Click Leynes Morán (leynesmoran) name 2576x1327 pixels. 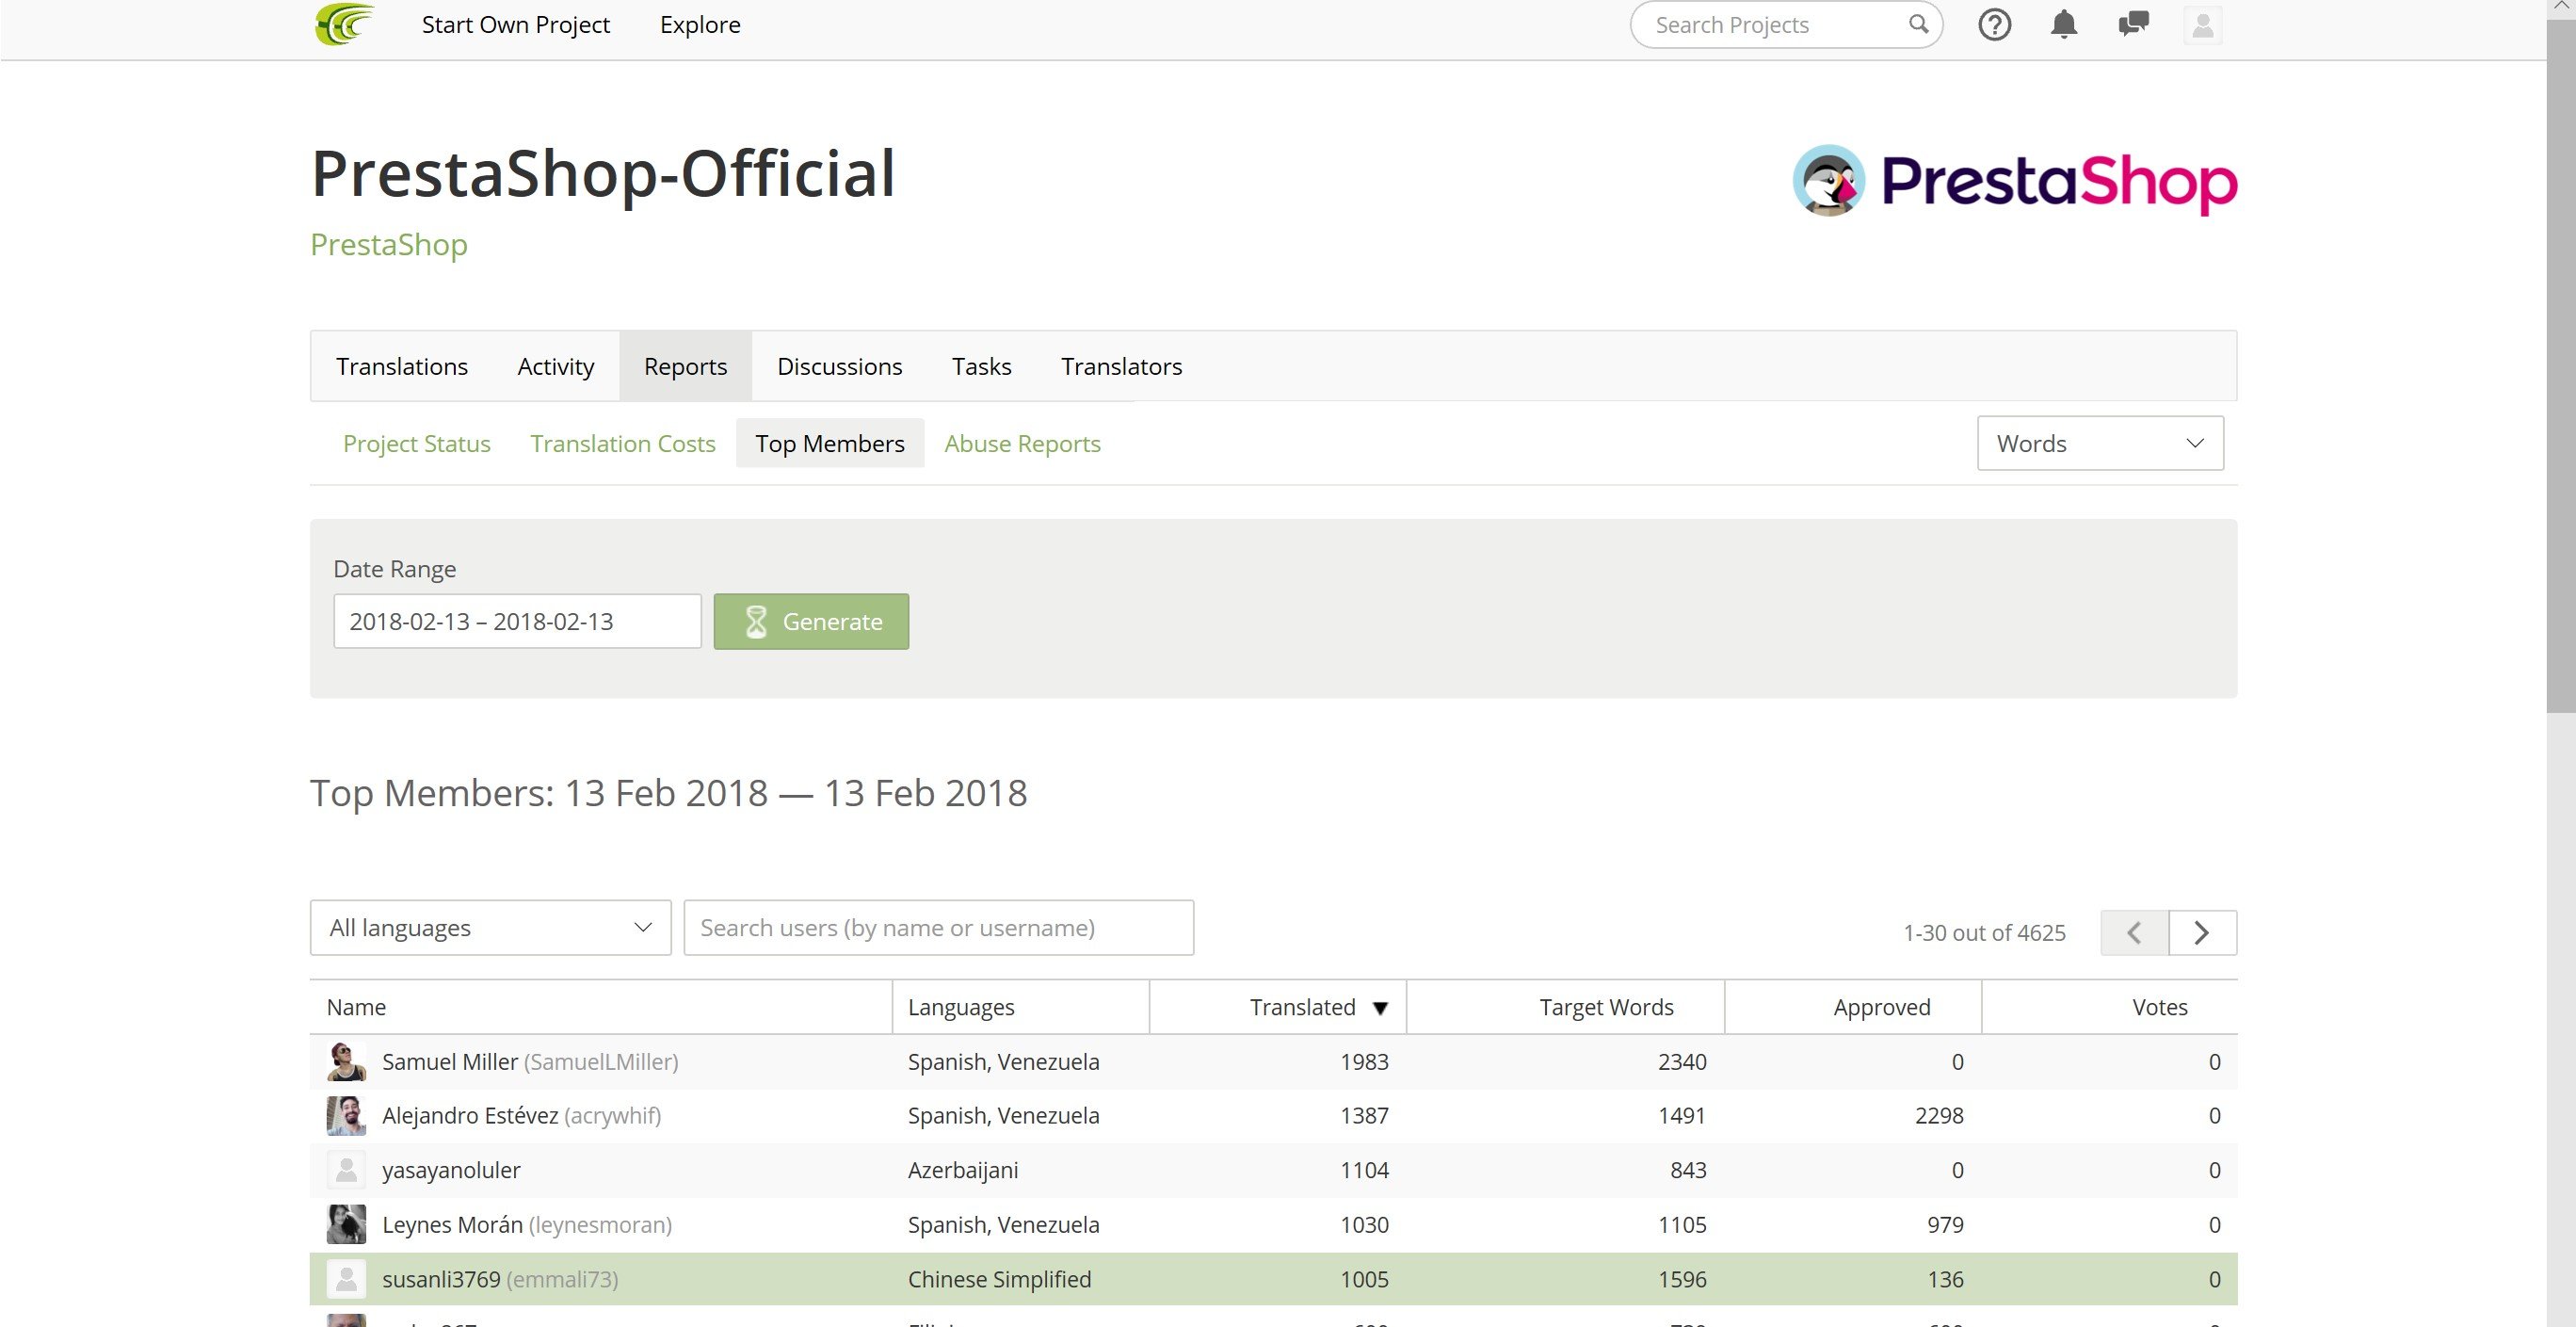tap(527, 1224)
